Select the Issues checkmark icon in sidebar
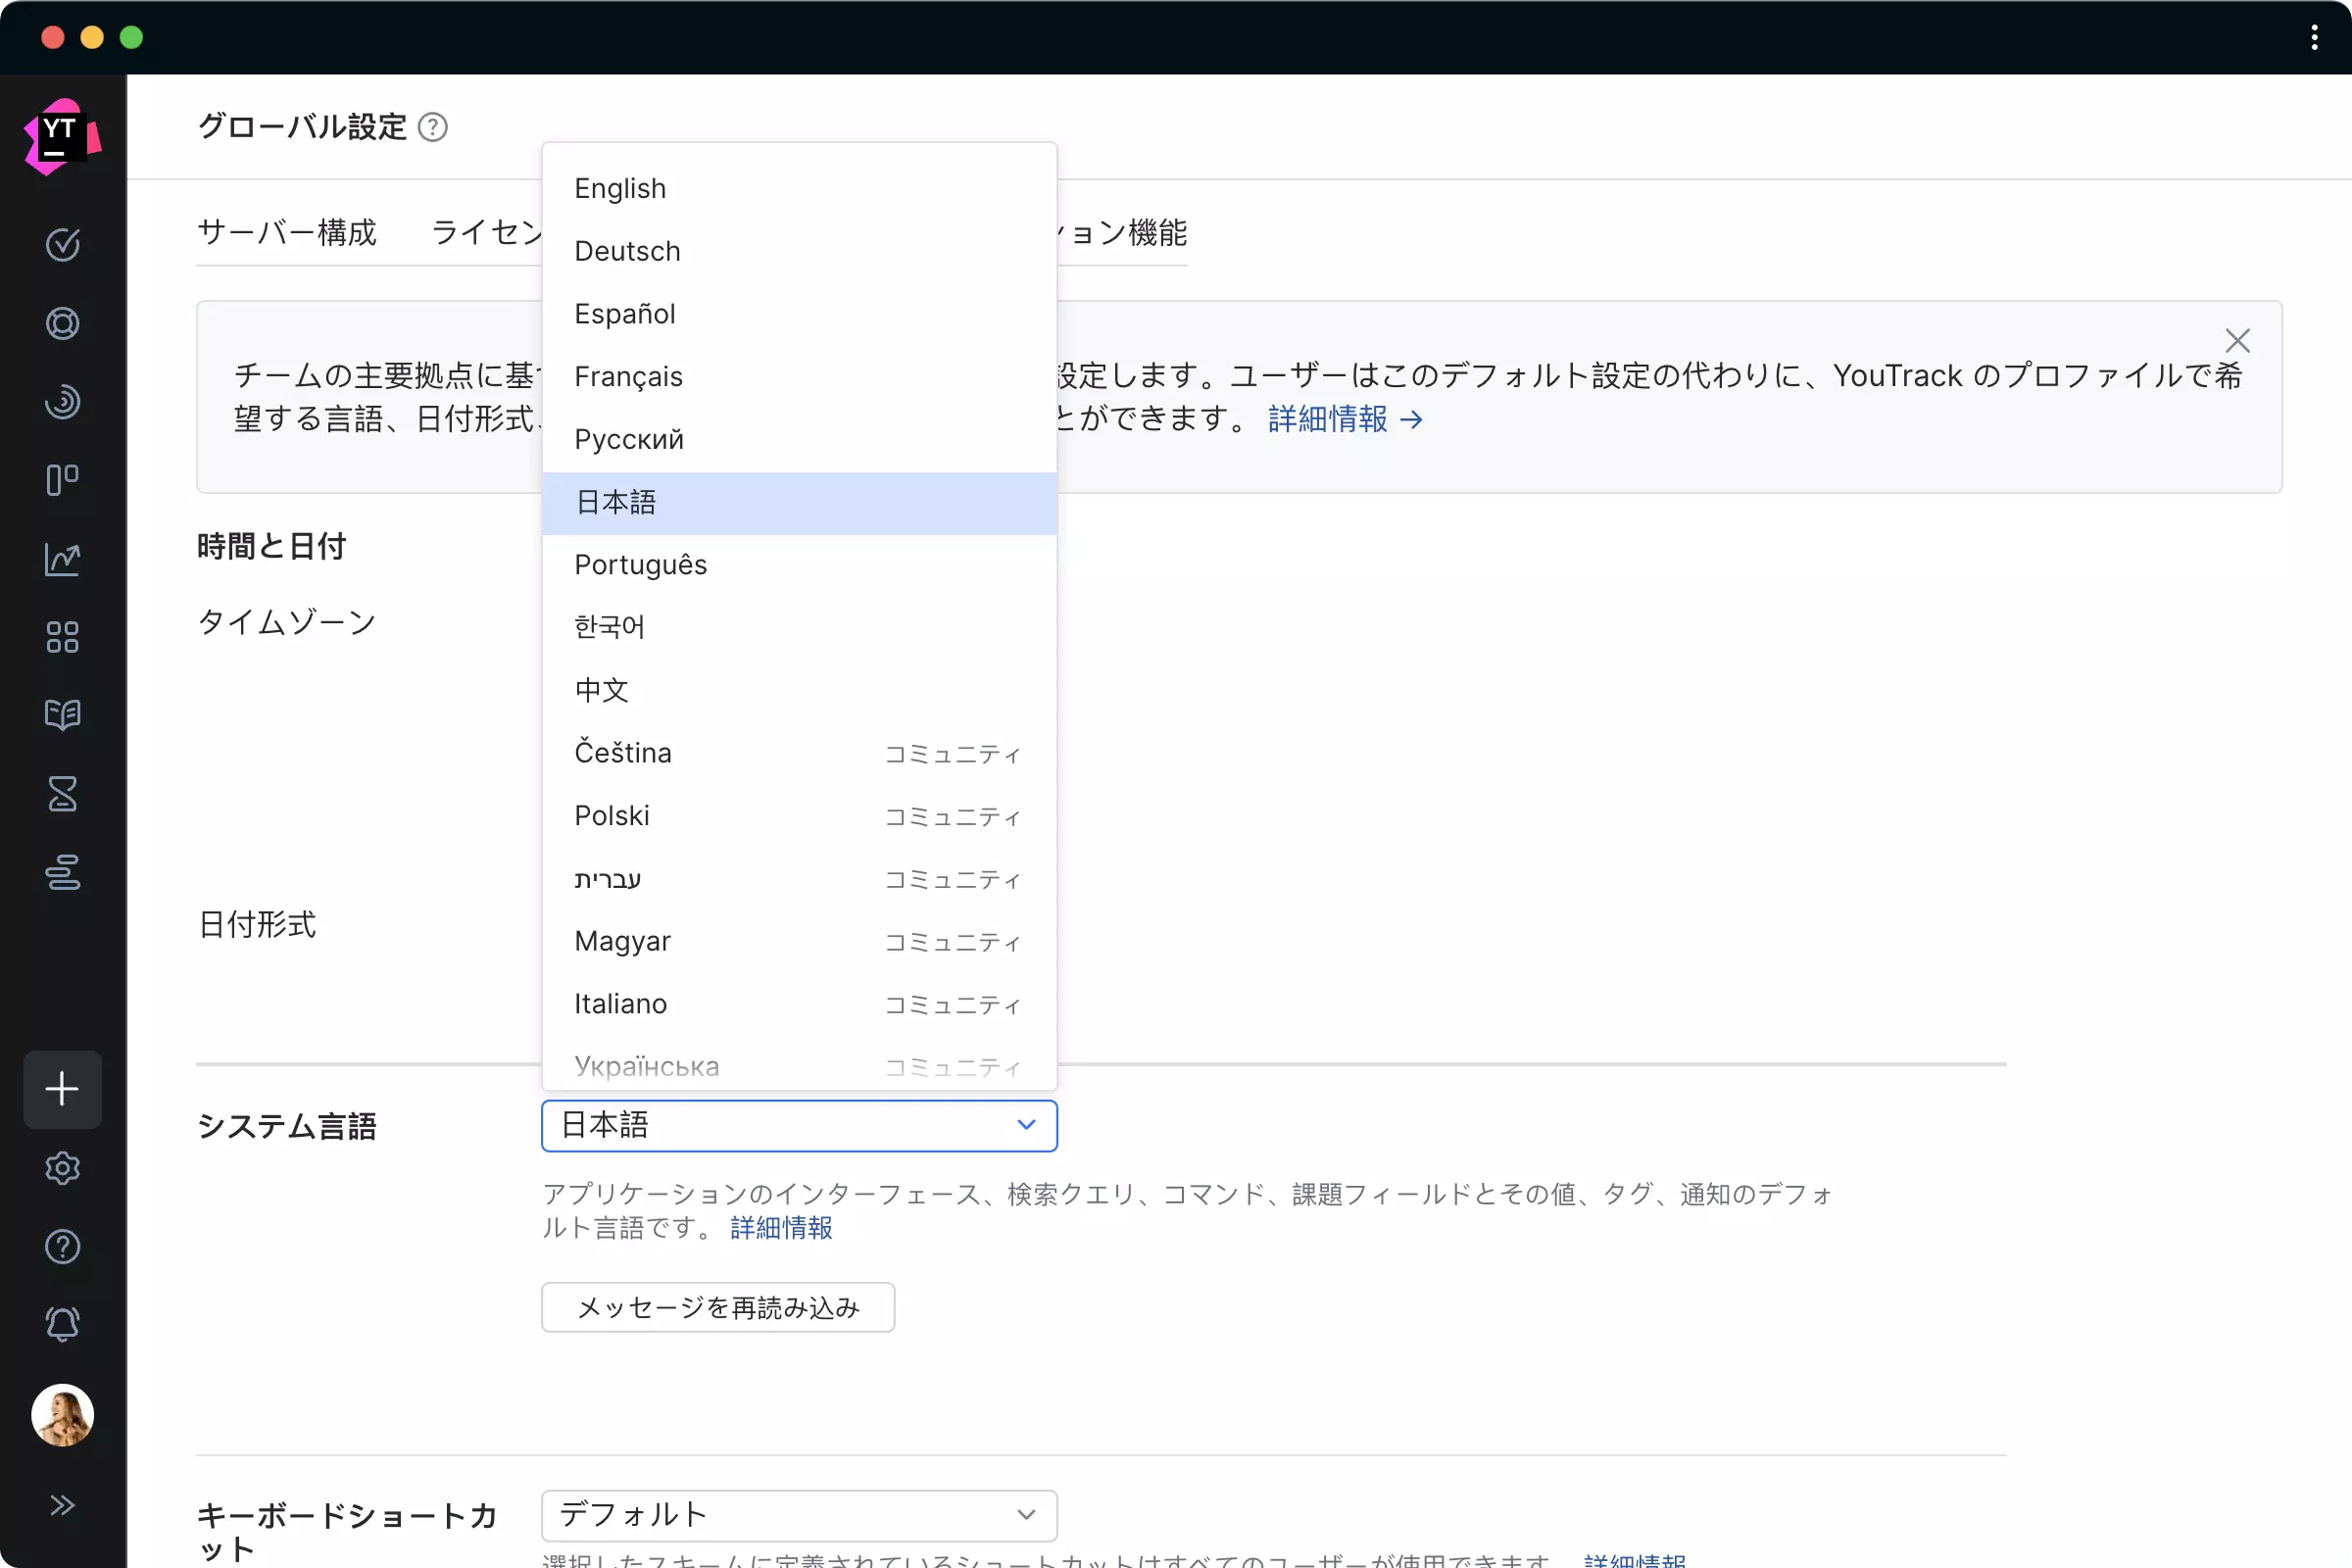 pyautogui.click(x=62, y=245)
